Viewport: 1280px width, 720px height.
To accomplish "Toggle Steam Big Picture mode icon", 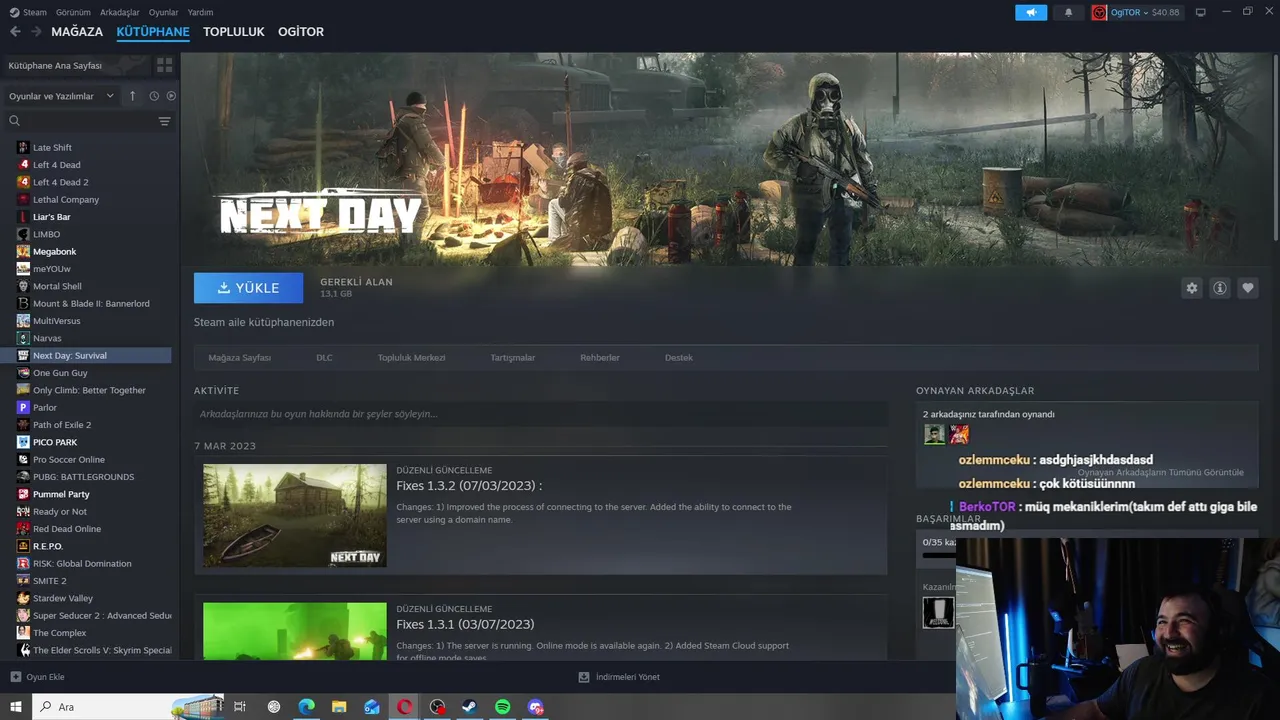I will tap(1201, 12).
